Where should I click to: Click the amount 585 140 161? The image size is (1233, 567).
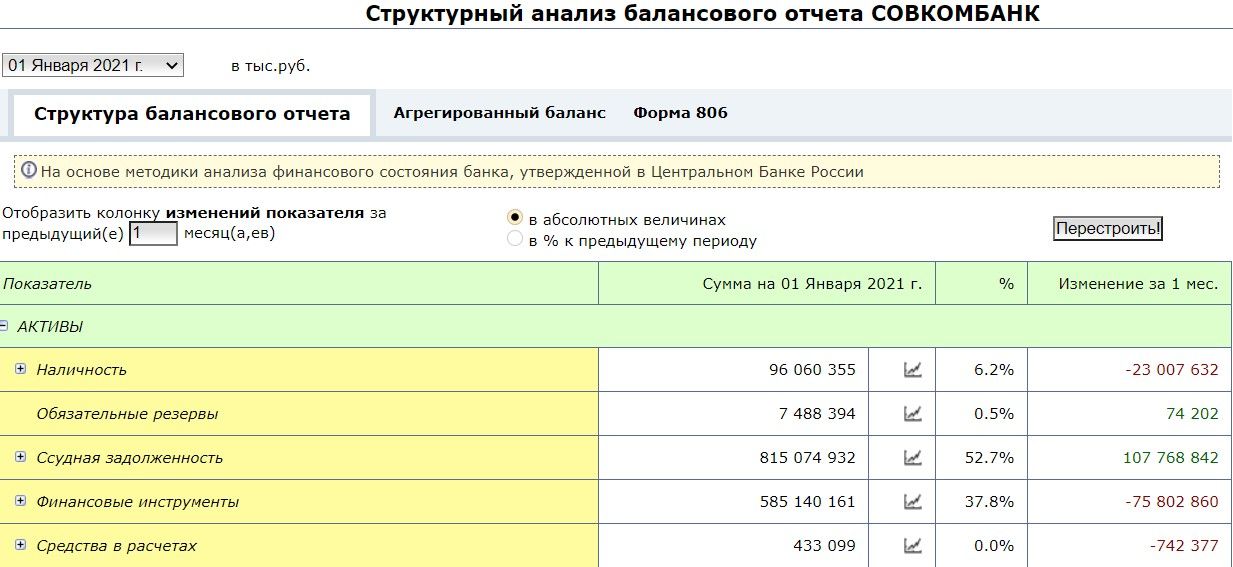click(808, 502)
